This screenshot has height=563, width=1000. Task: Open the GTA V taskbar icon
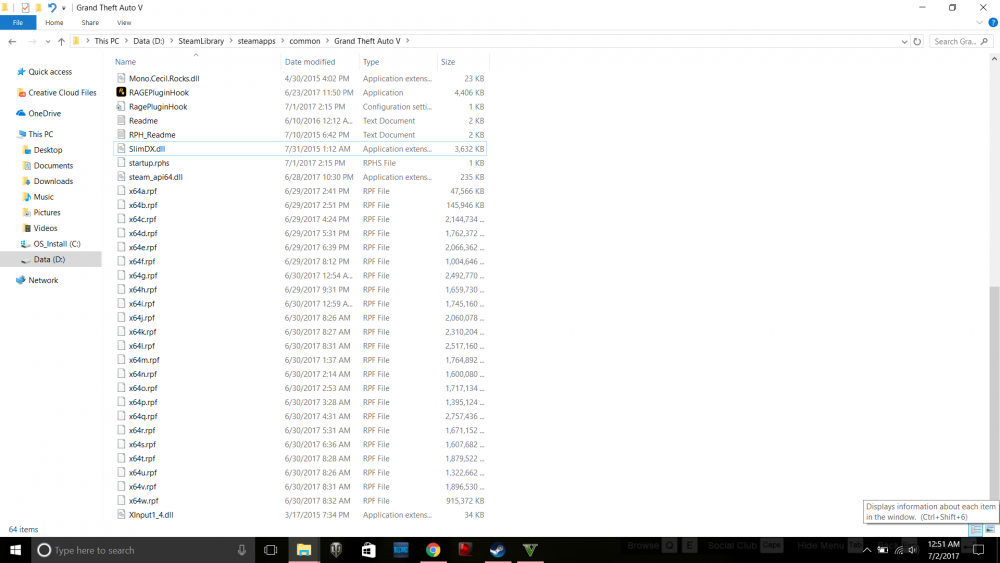[530, 550]
